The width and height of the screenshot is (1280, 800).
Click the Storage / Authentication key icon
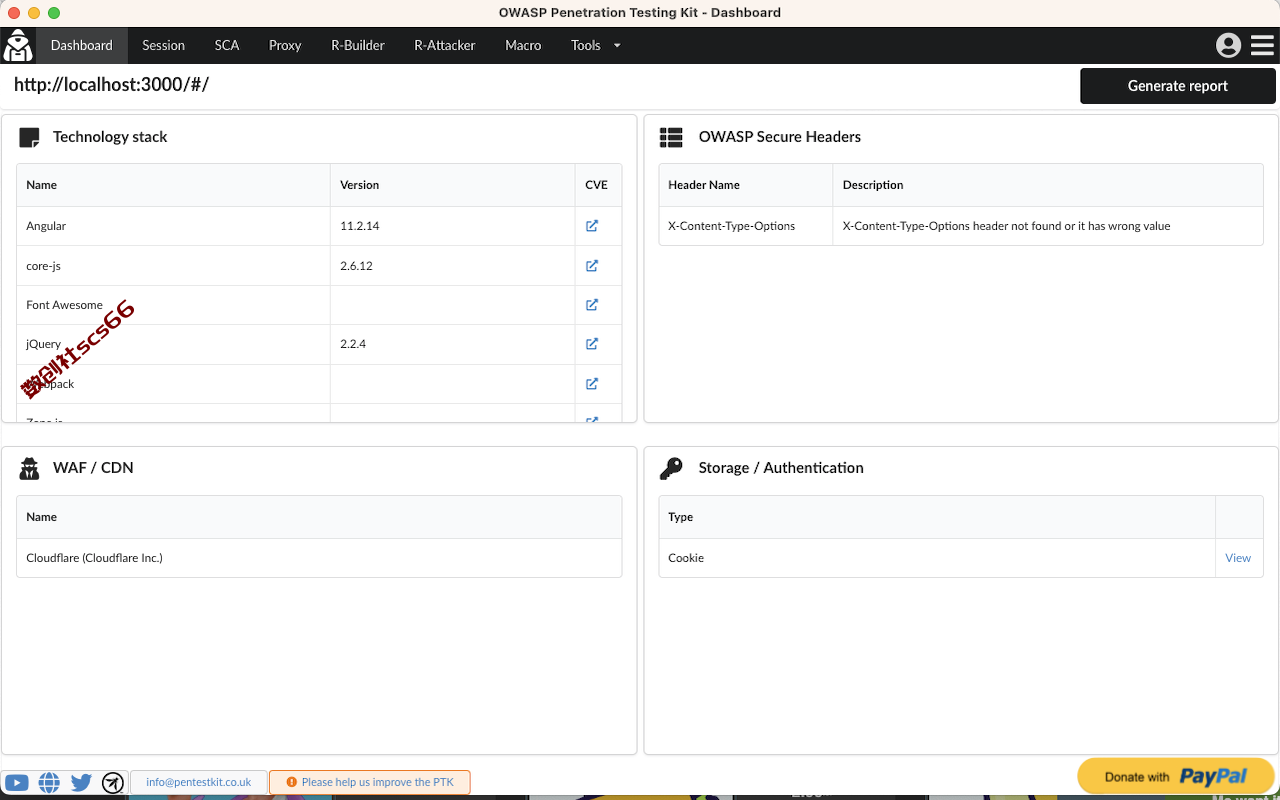(671, 468)
